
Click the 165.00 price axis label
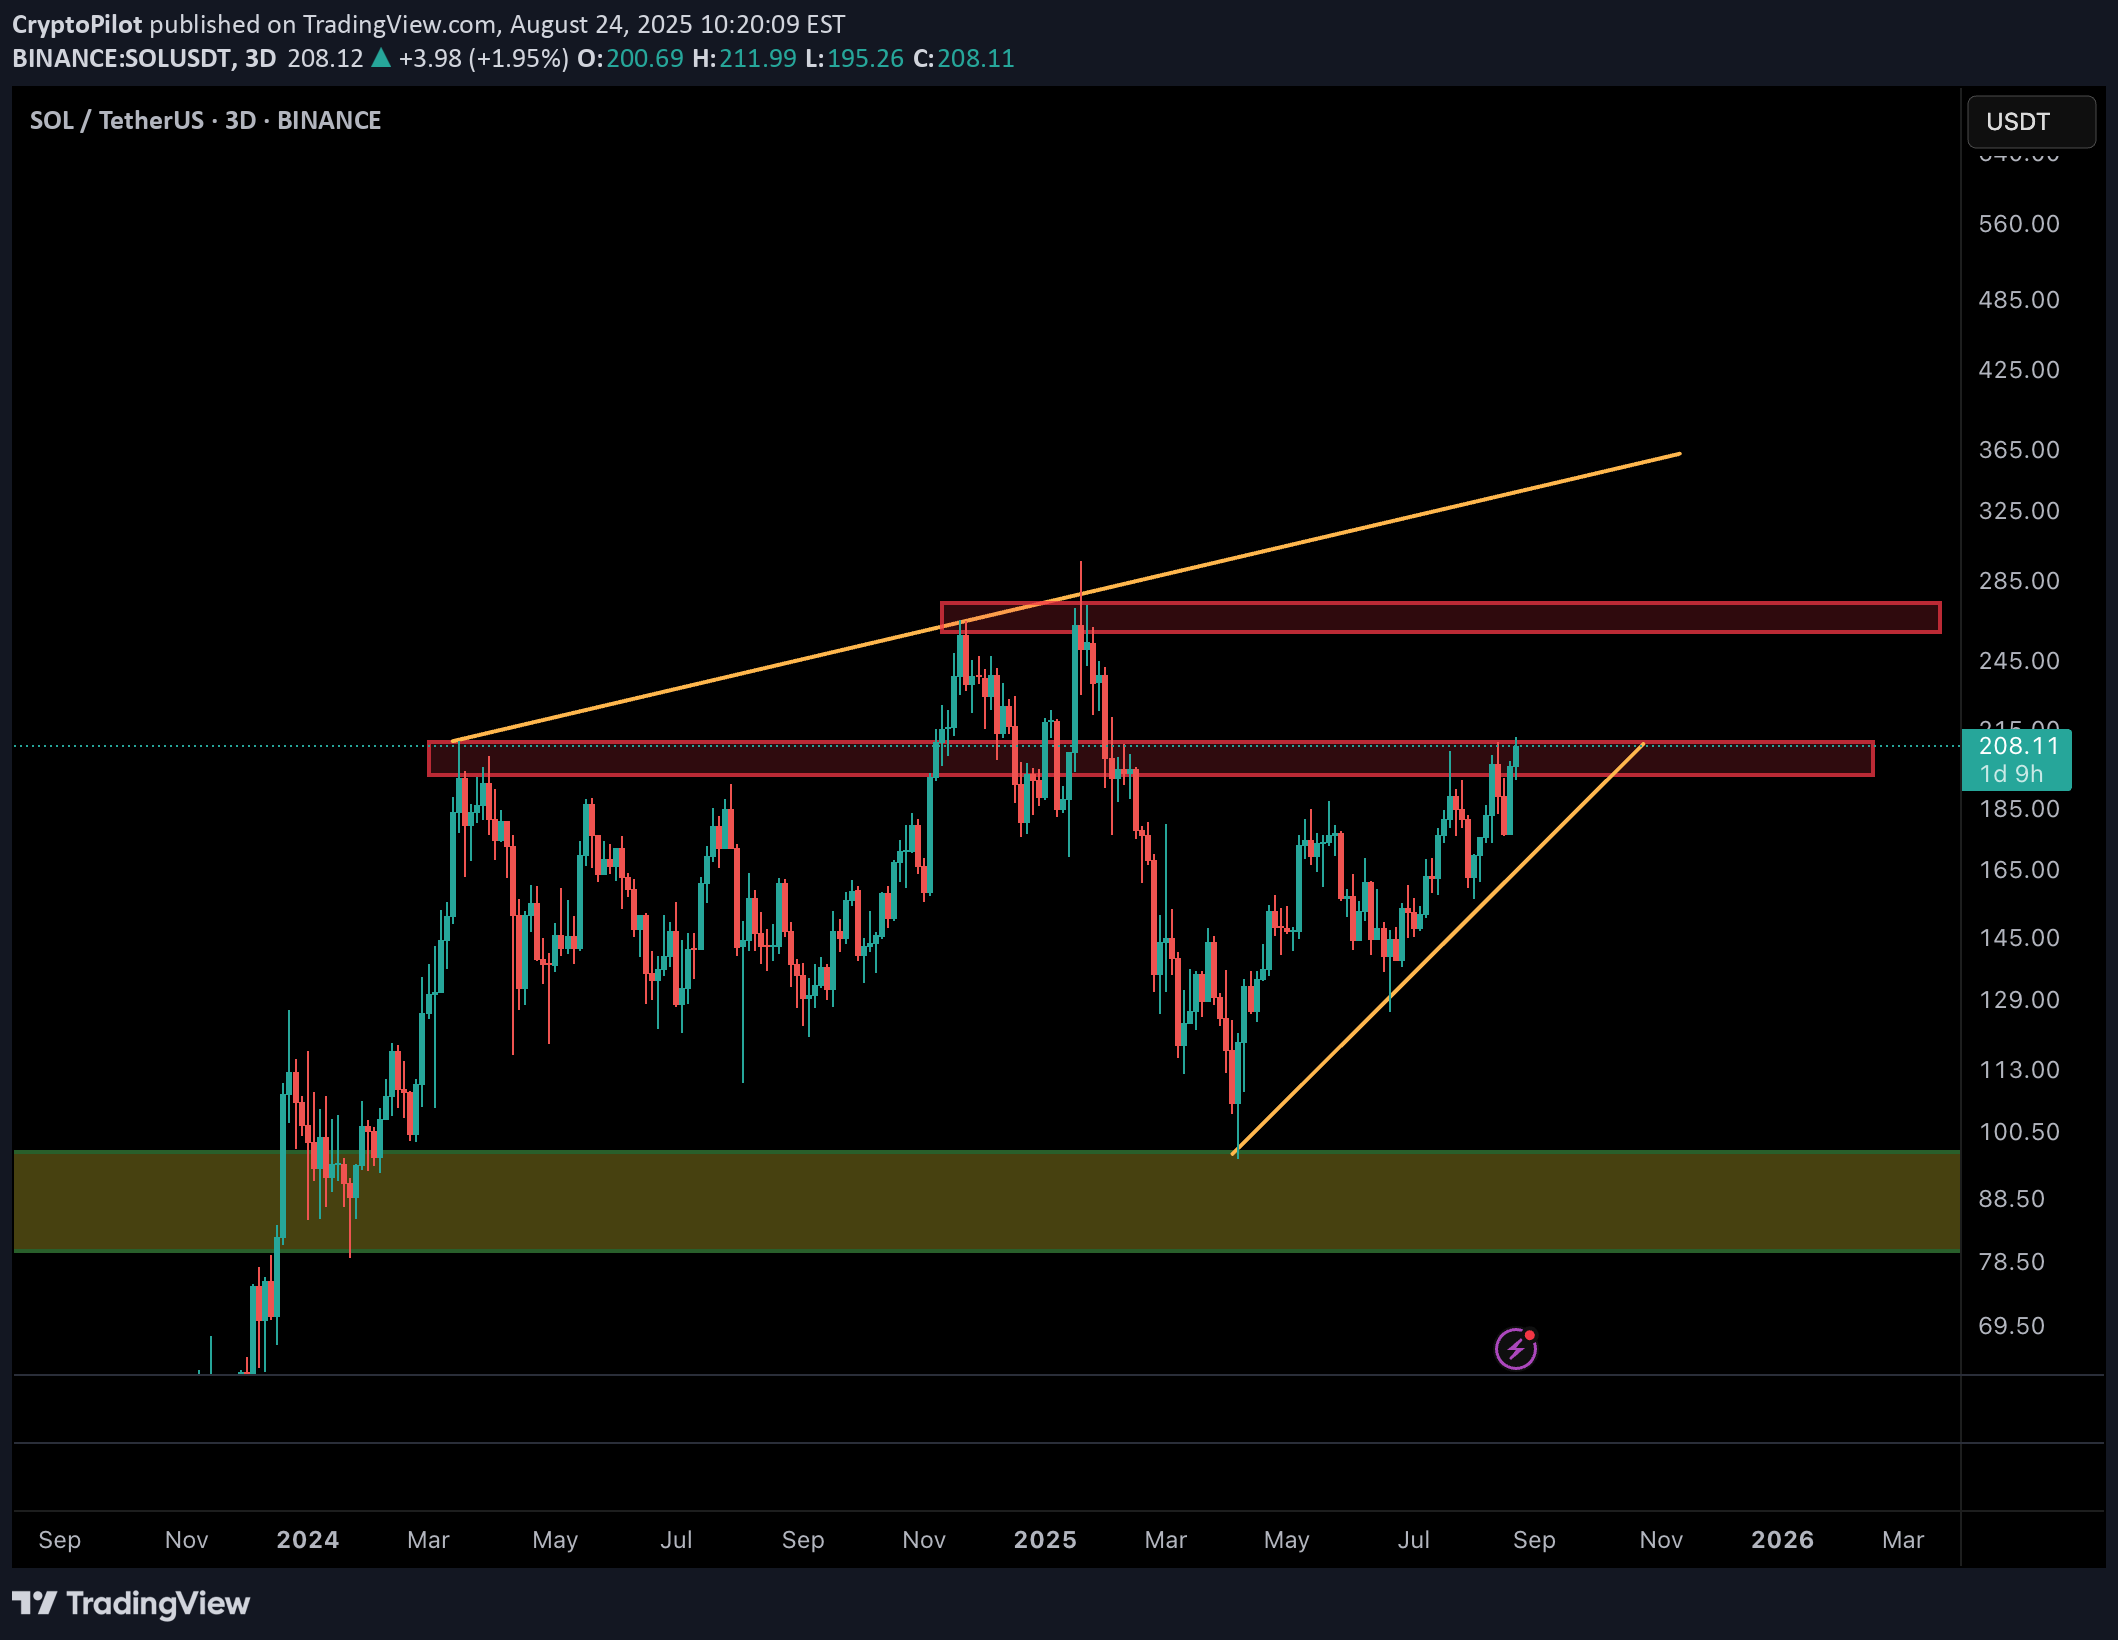pos(2018,870)
